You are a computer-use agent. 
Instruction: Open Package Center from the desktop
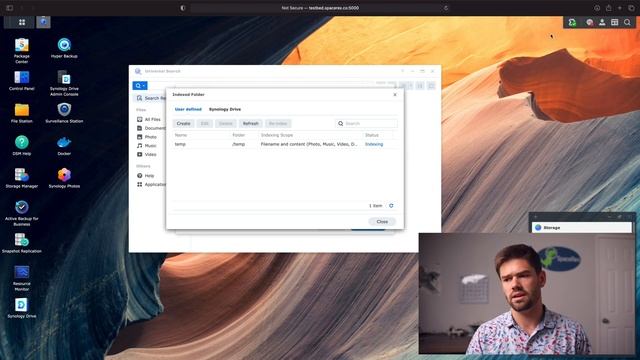tap(22, 50)
